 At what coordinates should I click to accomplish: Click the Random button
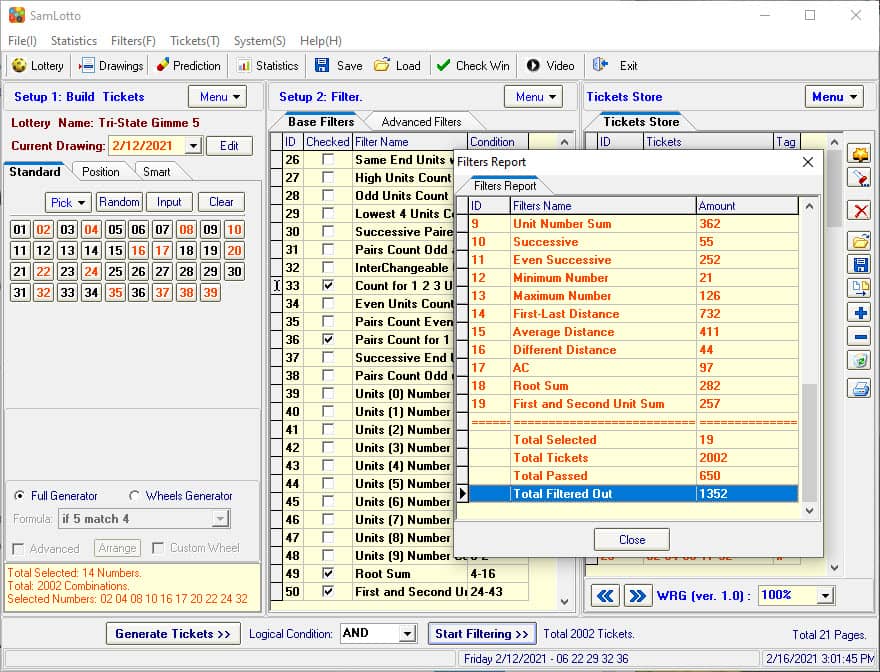pos(119,202)
